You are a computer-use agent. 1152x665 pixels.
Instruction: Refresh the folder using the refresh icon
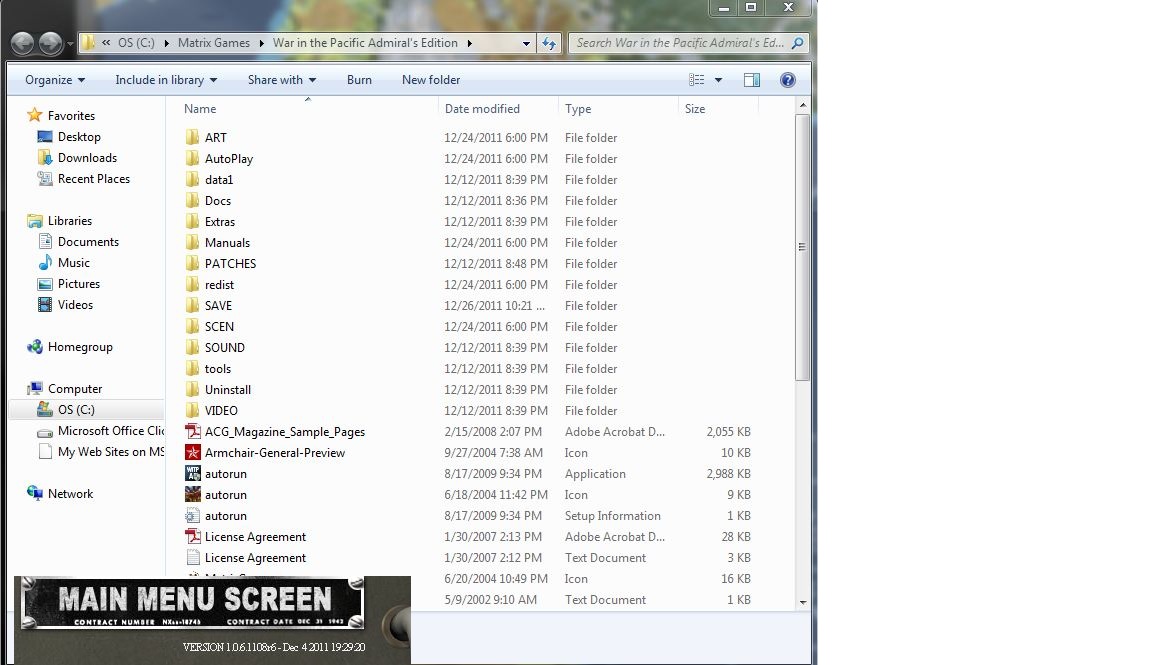pyautogui.click(x=549, y=43)
